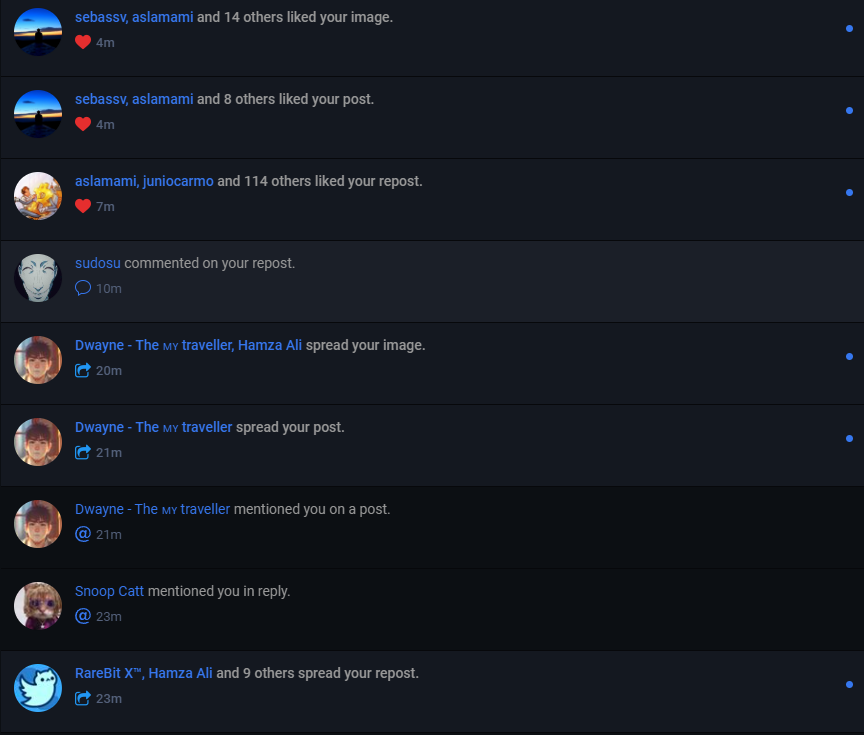
Task: Open sudosu's profile link
Action: 98,263
